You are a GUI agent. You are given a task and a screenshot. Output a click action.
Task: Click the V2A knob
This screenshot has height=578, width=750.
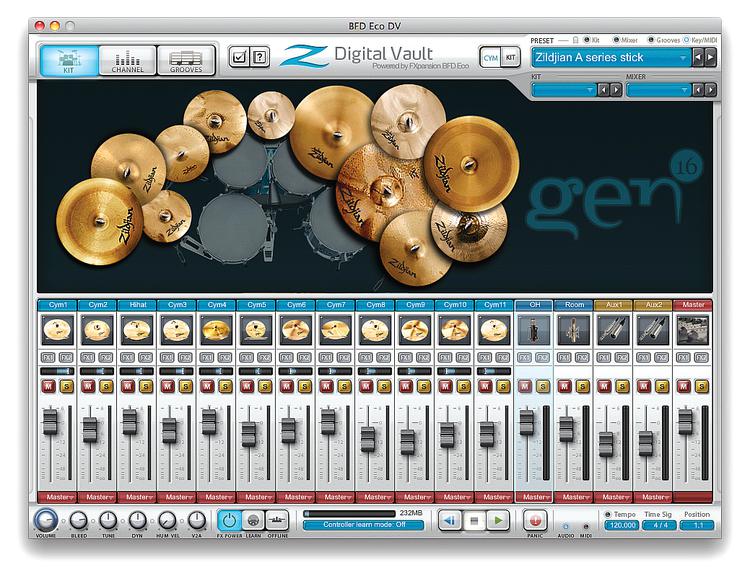pos(197,520)
